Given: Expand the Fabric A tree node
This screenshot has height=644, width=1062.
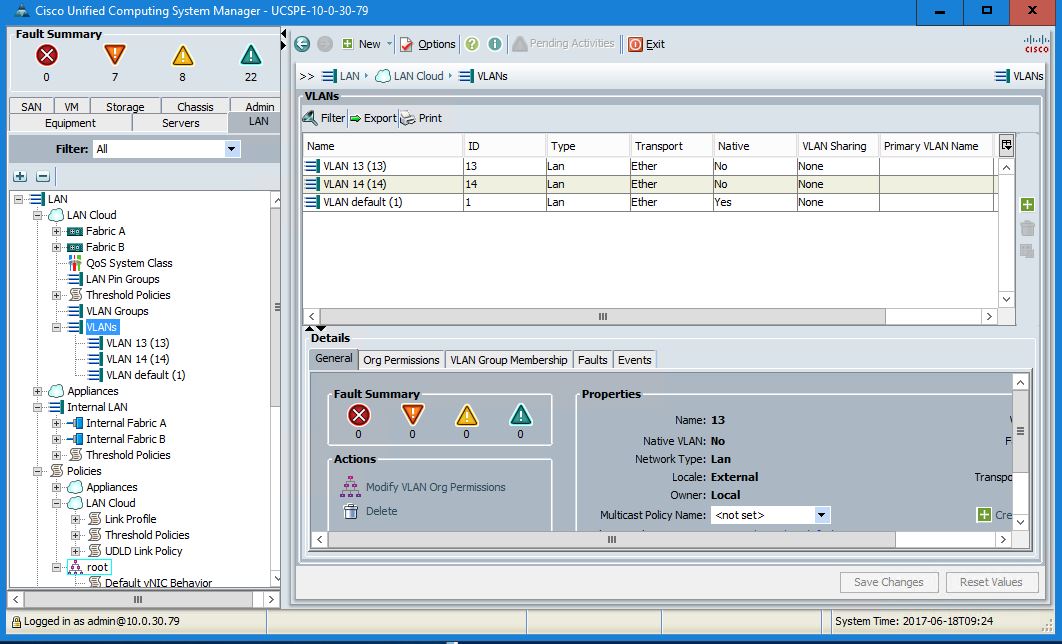Looking at the screenshot, I should (x=57, y=232).
